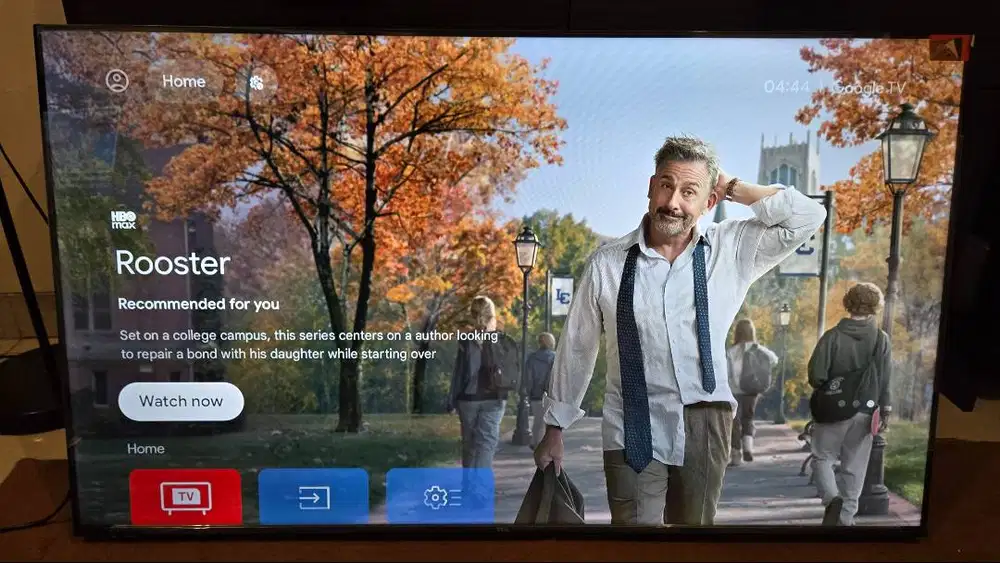Open the red Live TV tile
This screenshot has height=563, width=1000.
(186, 497)
